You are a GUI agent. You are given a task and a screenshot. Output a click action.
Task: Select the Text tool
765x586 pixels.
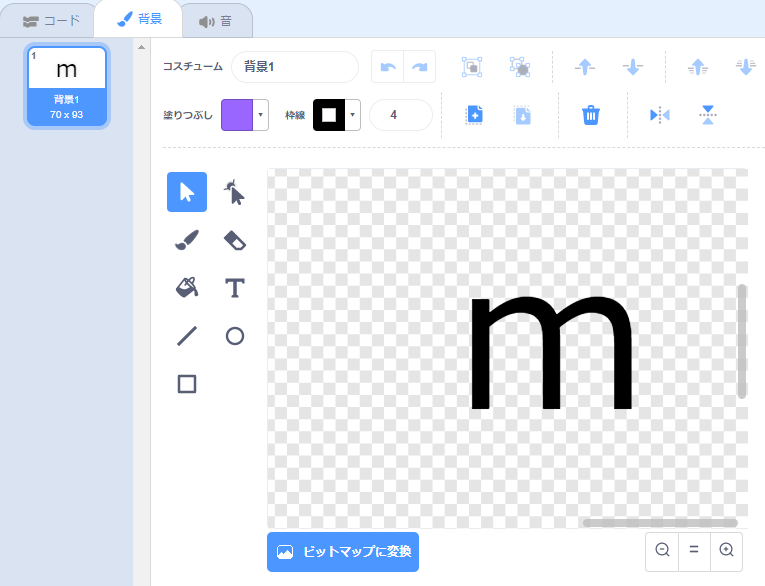click(x=235, y=288)
